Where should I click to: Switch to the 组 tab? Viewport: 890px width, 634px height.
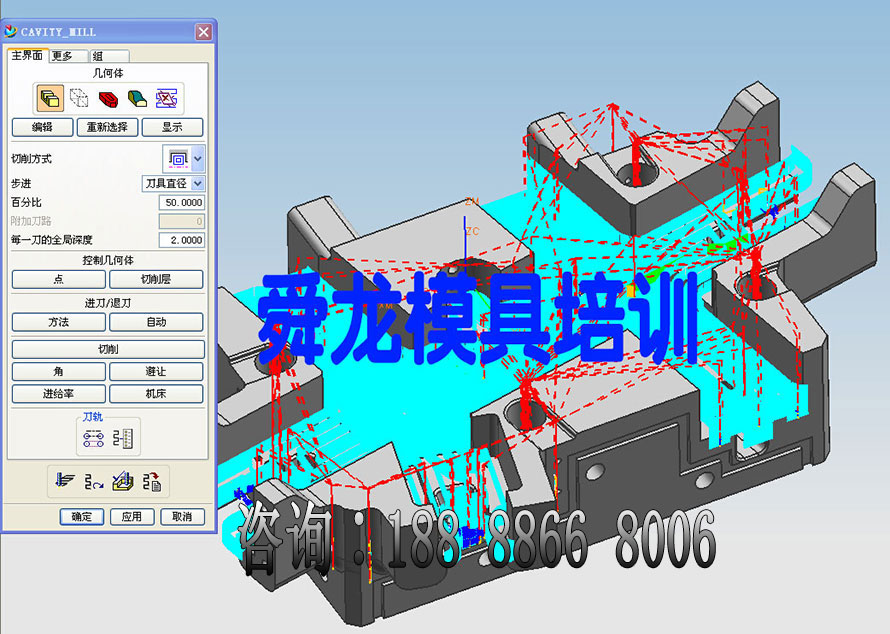98,56
